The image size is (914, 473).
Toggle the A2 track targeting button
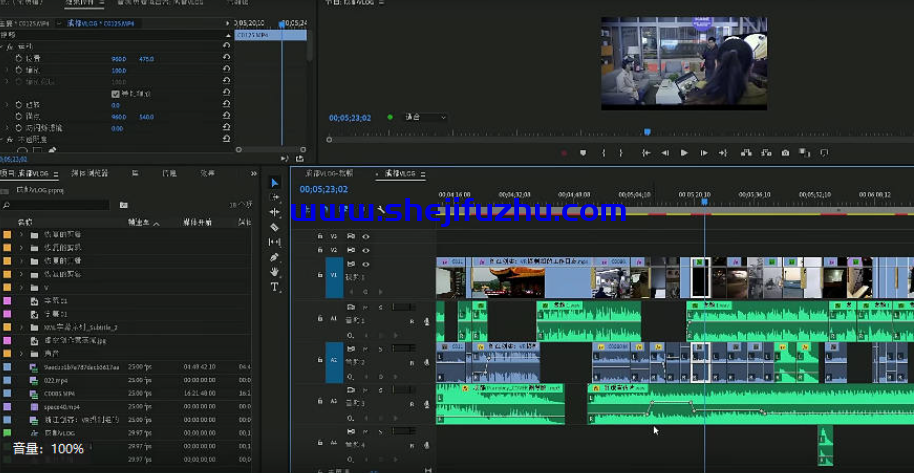(334, 360)
